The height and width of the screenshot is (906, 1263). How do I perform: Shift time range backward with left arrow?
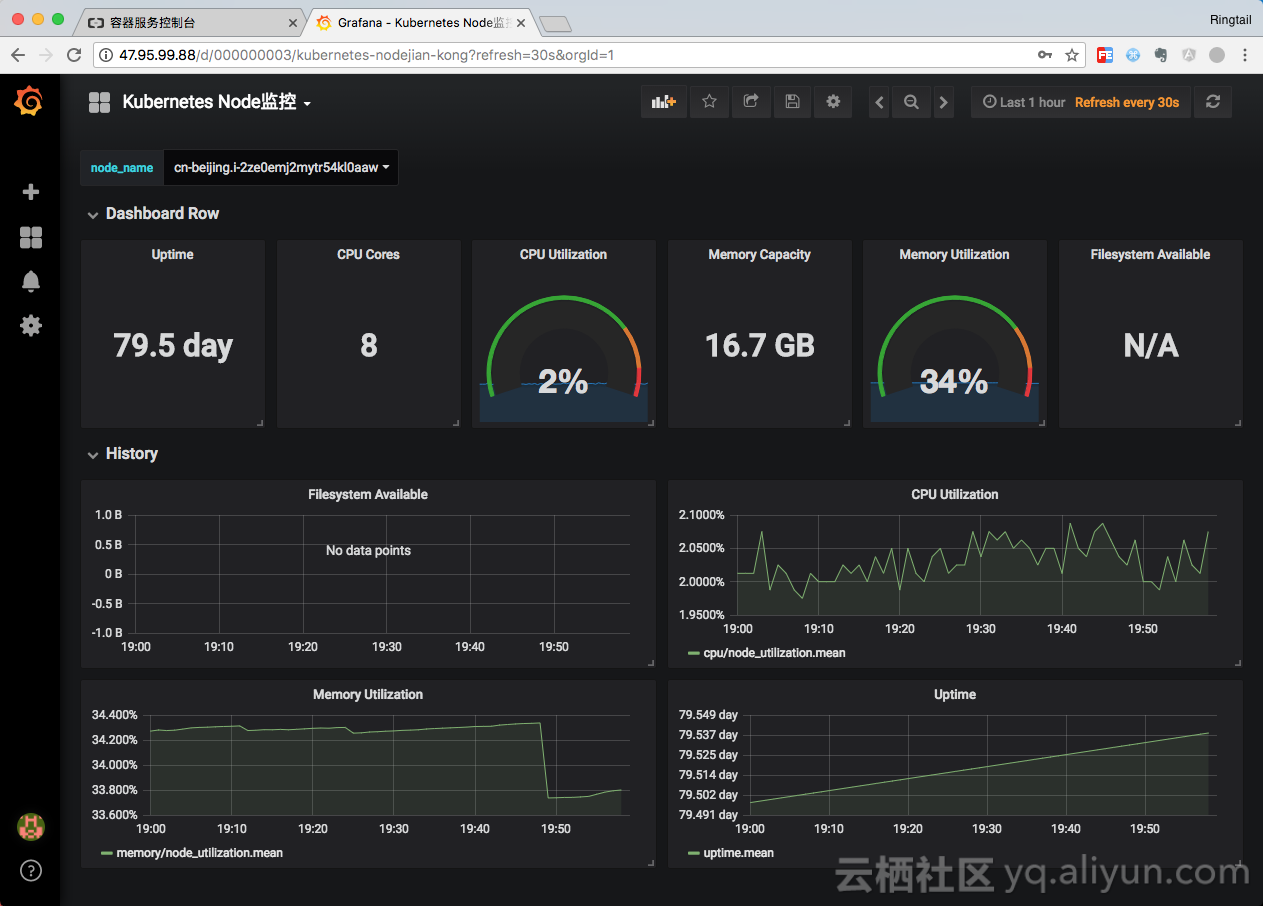pos(879,102)
